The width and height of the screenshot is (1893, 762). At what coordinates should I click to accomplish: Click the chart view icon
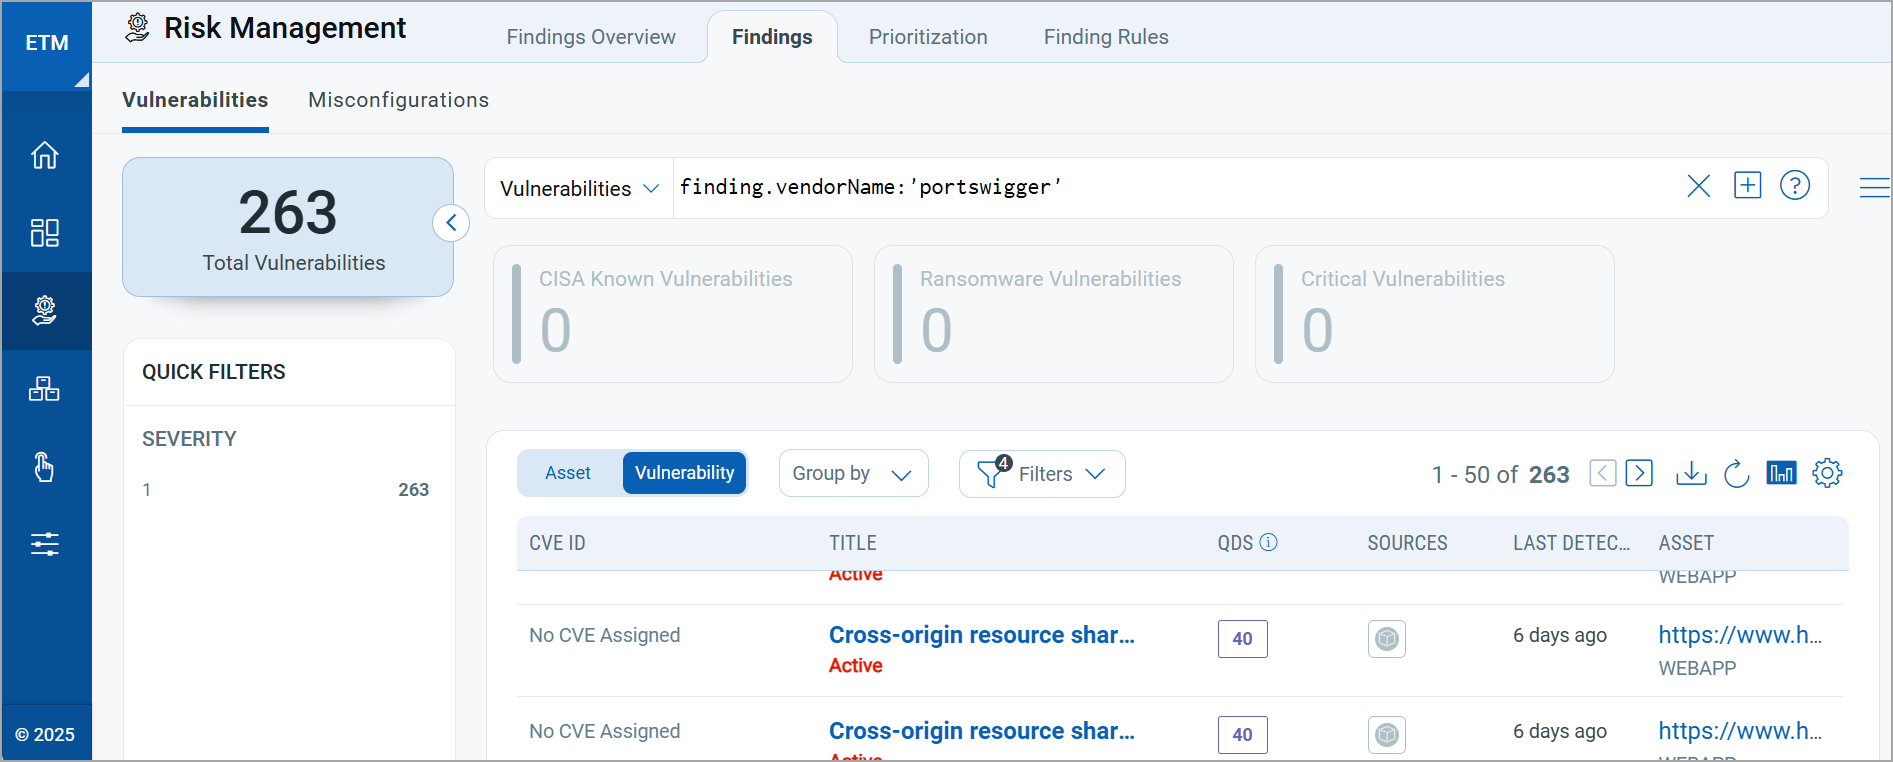click(x=1781, y=473)
